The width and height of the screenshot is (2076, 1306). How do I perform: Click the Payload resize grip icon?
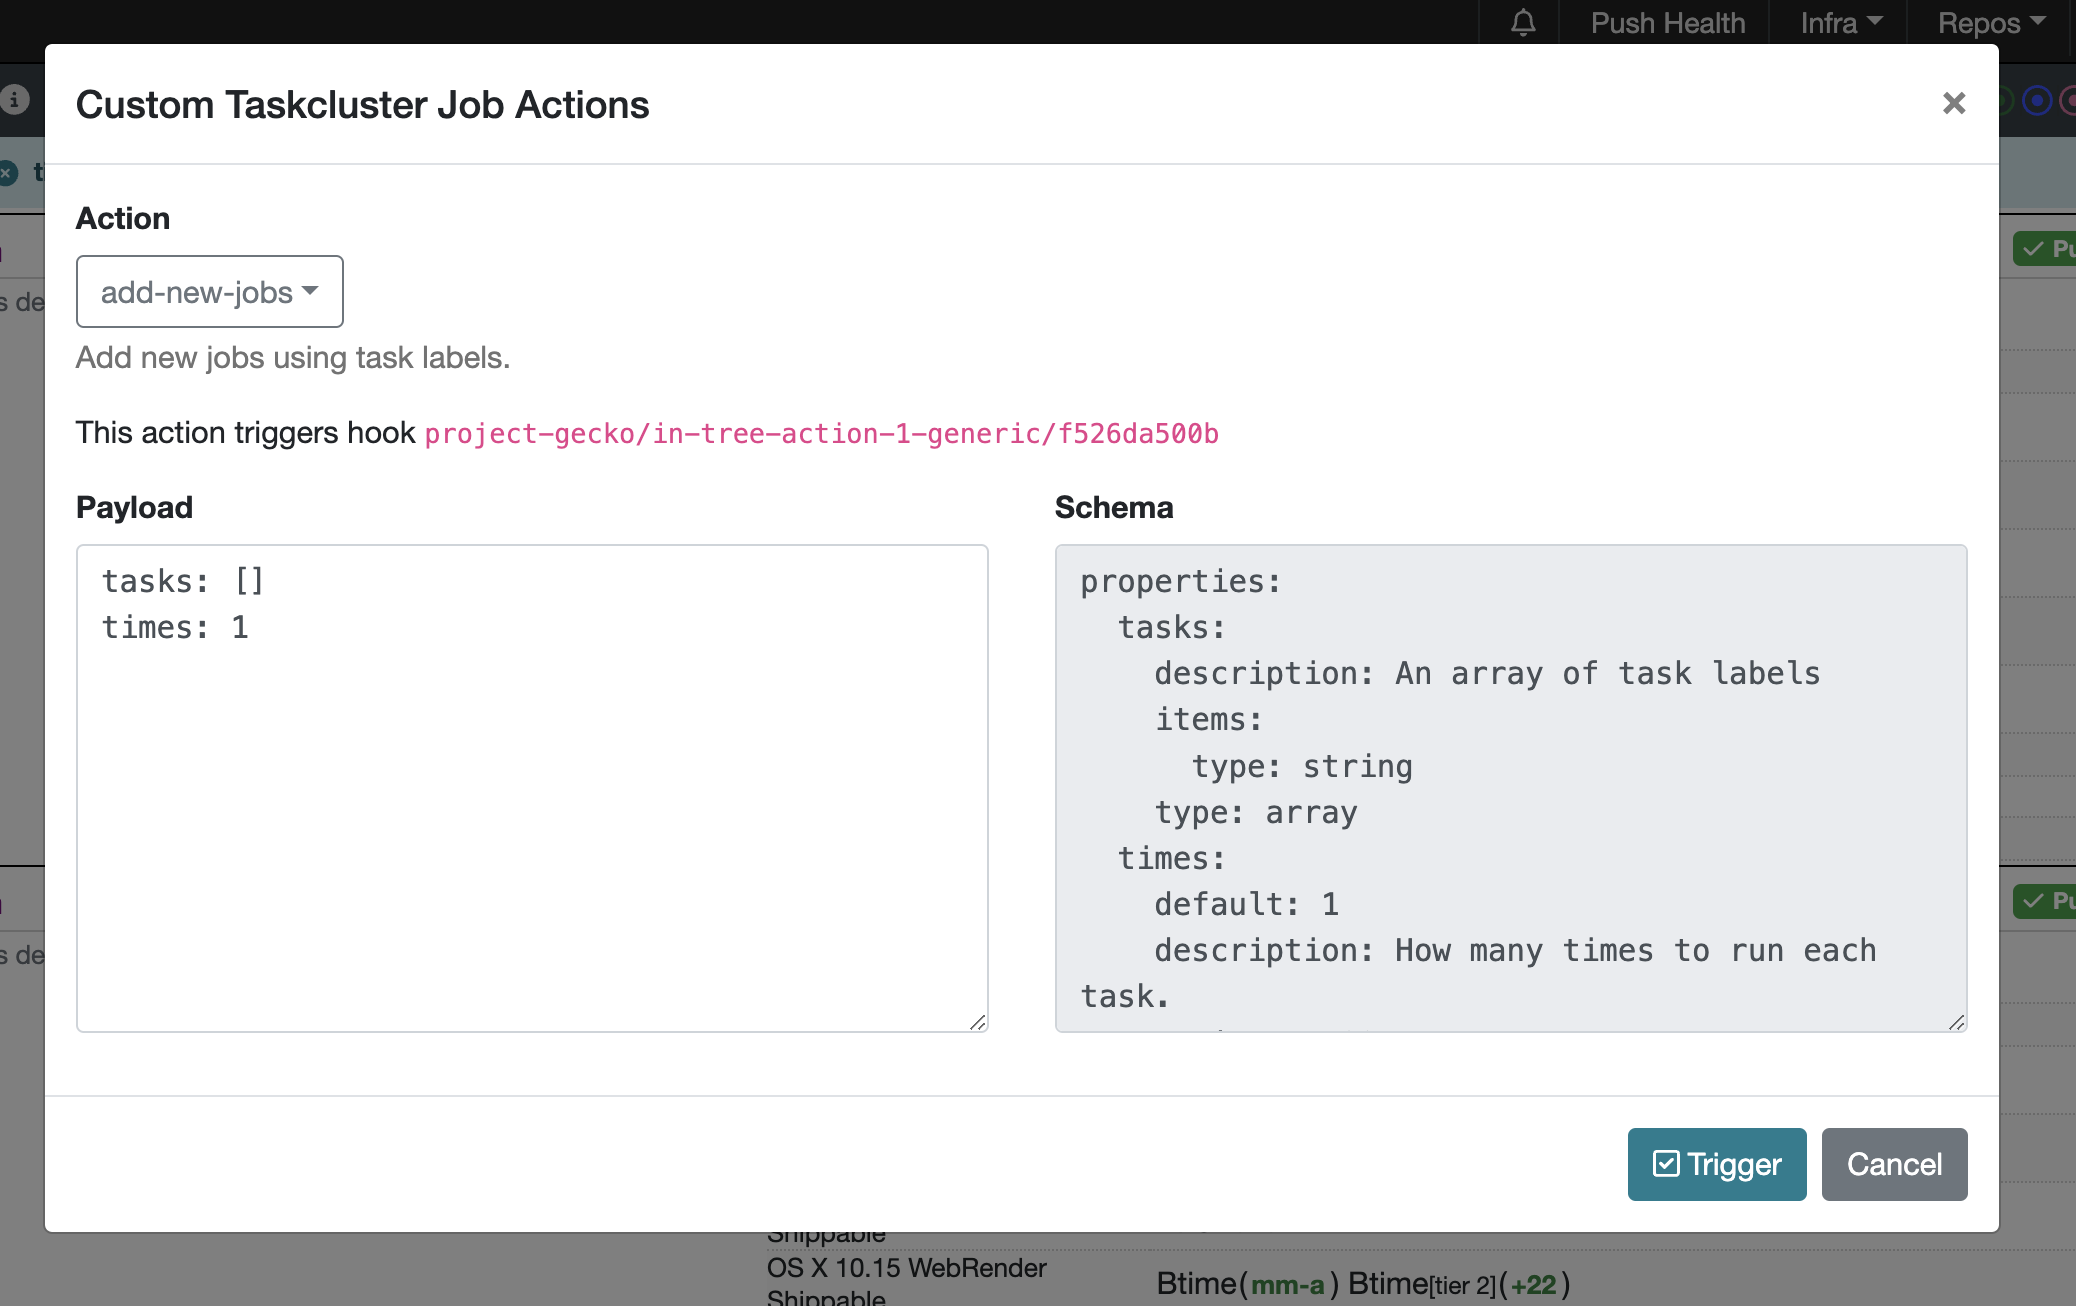pos(979,1022)
